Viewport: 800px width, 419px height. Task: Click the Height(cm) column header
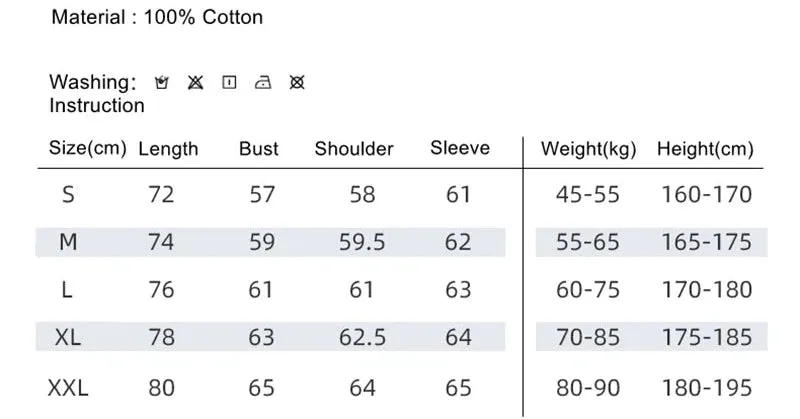point(706,149)
